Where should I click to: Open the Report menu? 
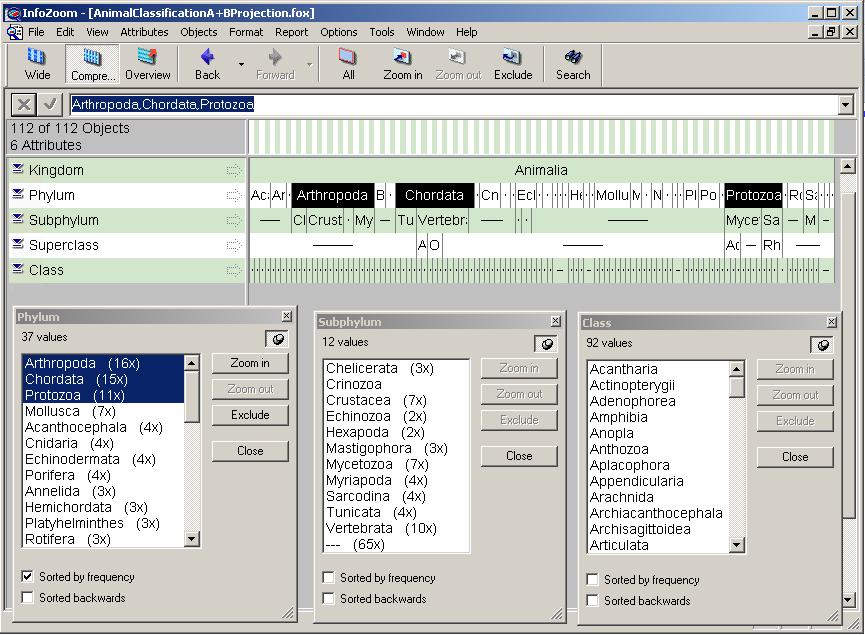(292, 32)
